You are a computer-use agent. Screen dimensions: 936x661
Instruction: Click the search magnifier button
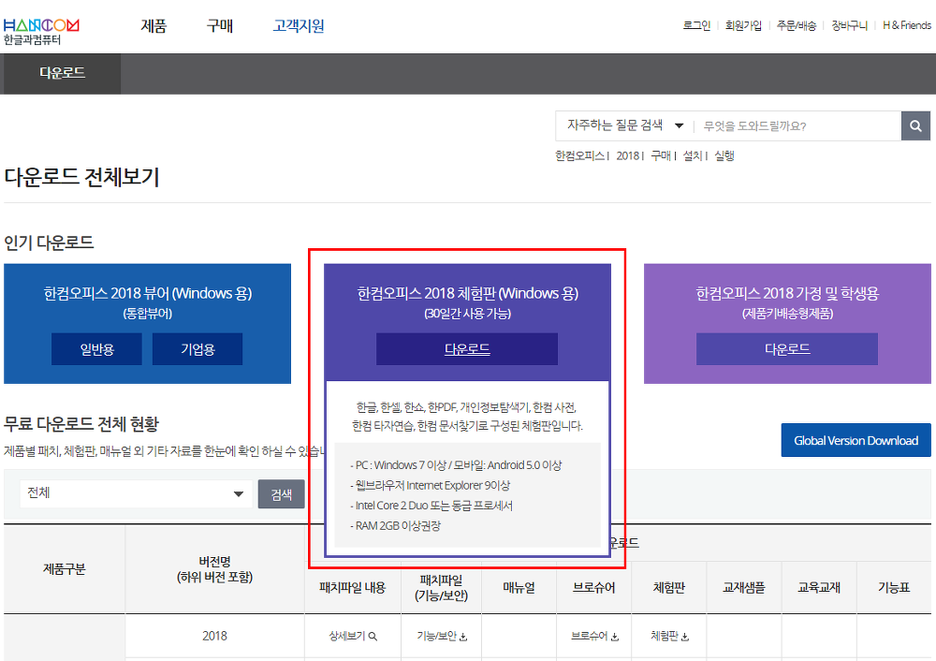coord(915,126)
